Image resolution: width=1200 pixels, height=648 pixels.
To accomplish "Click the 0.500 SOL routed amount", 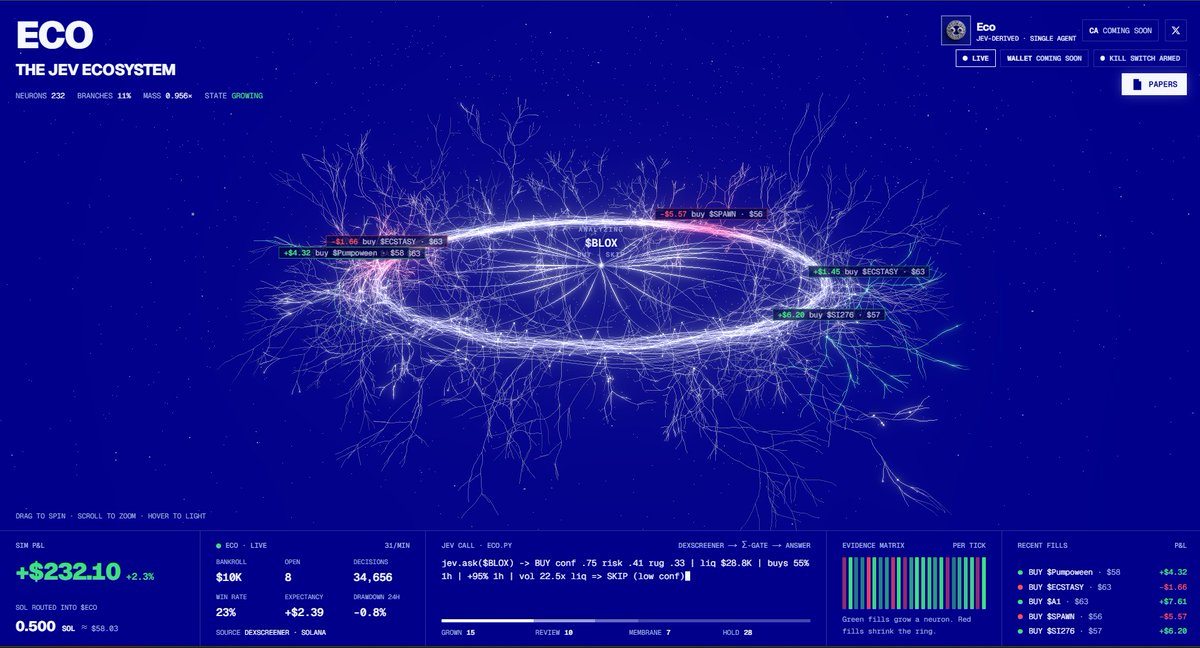I will point(35,626).
